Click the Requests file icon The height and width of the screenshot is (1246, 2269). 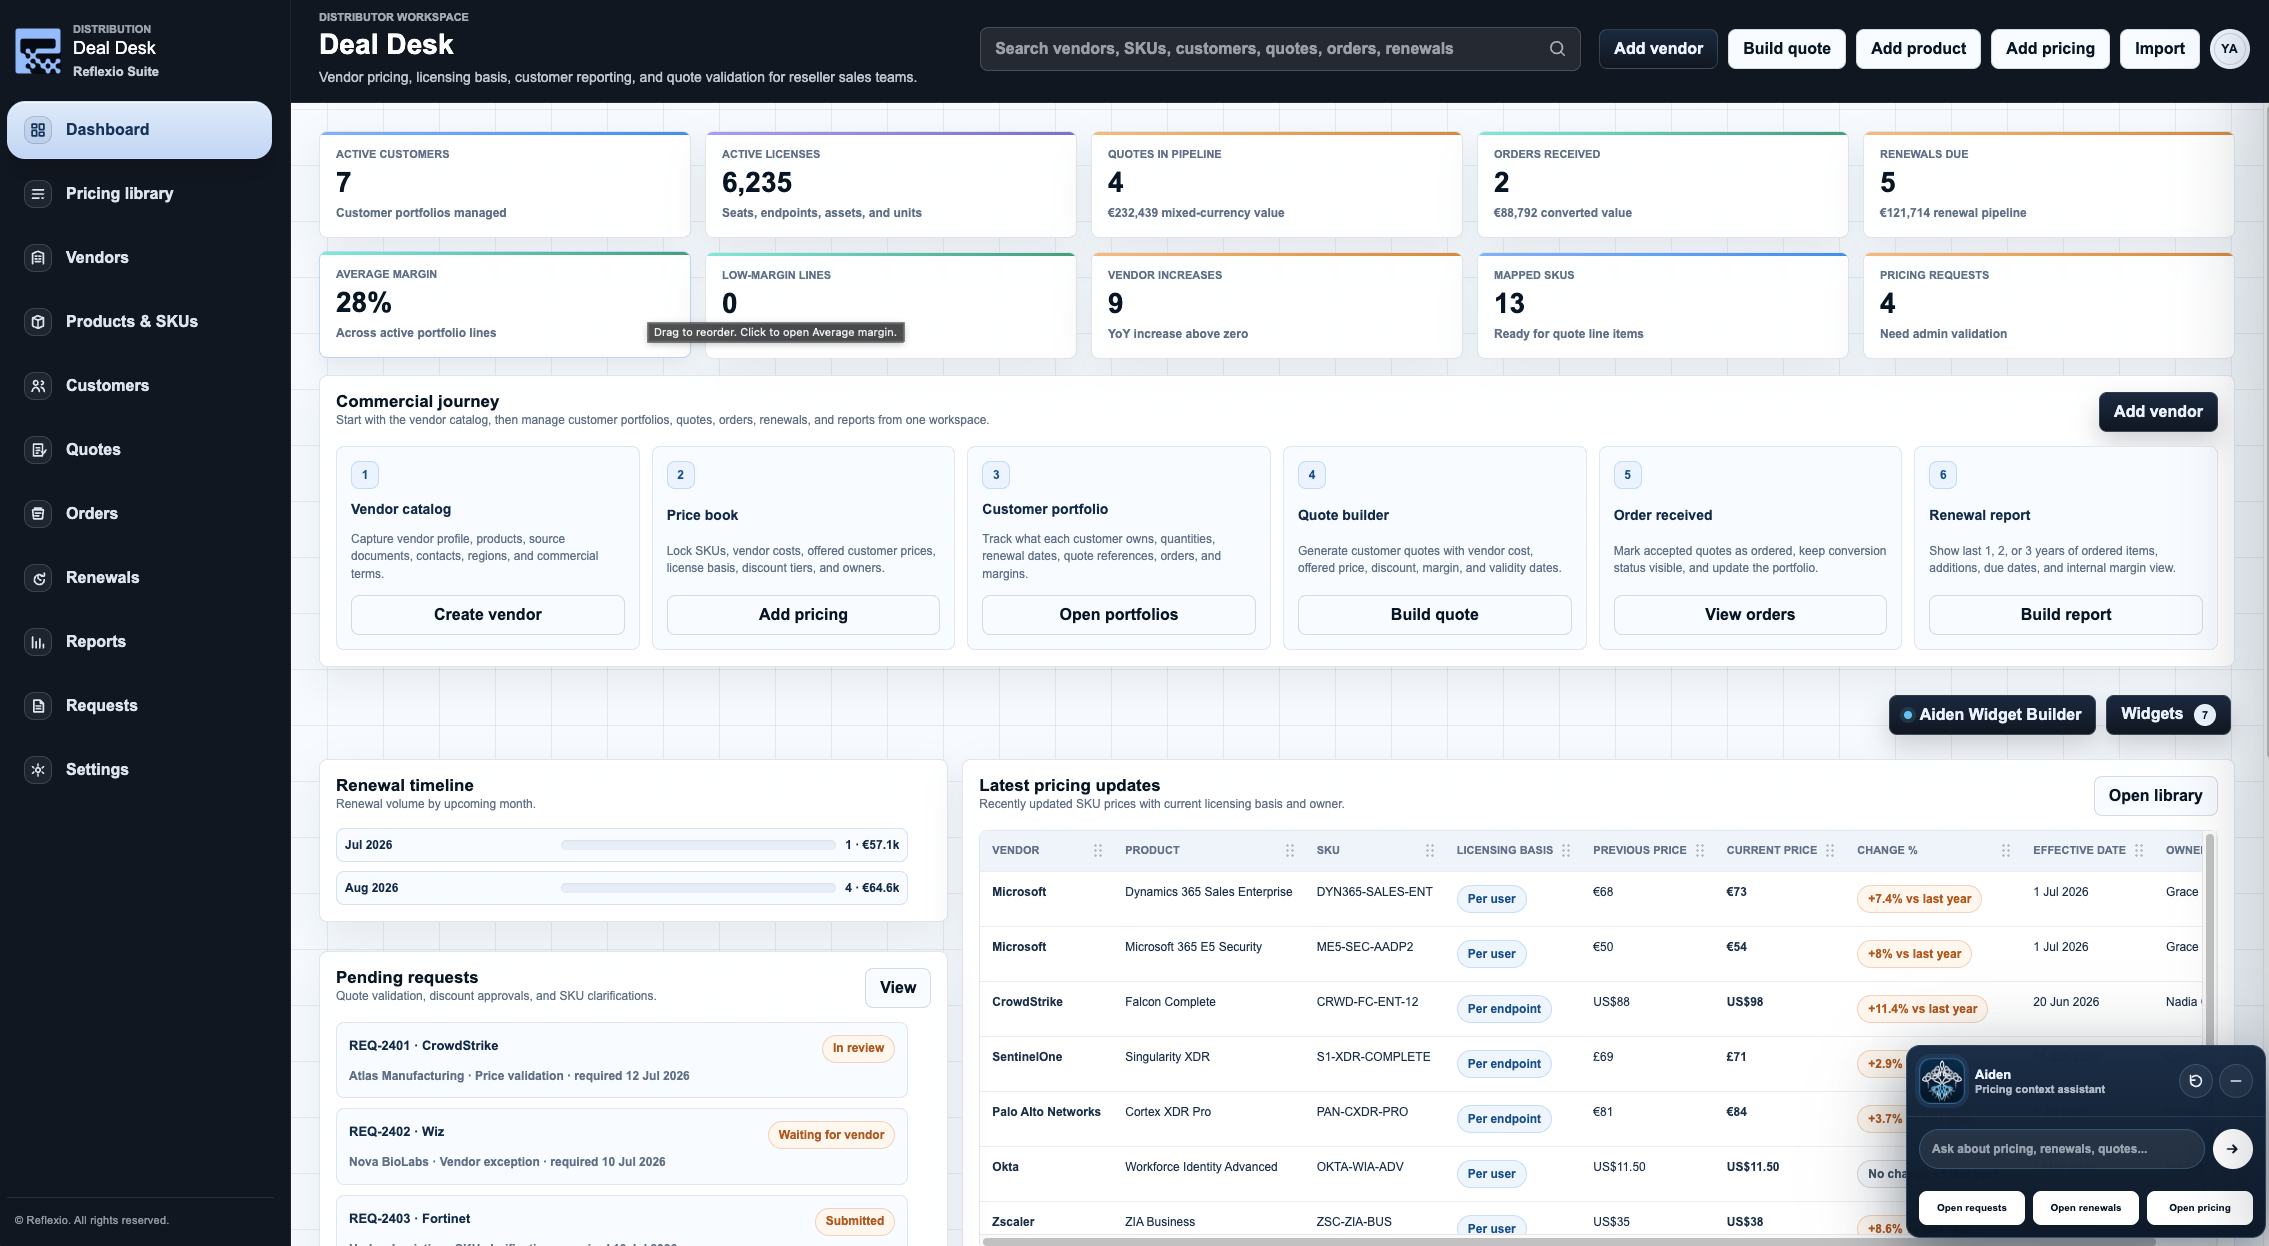(38, 706)
